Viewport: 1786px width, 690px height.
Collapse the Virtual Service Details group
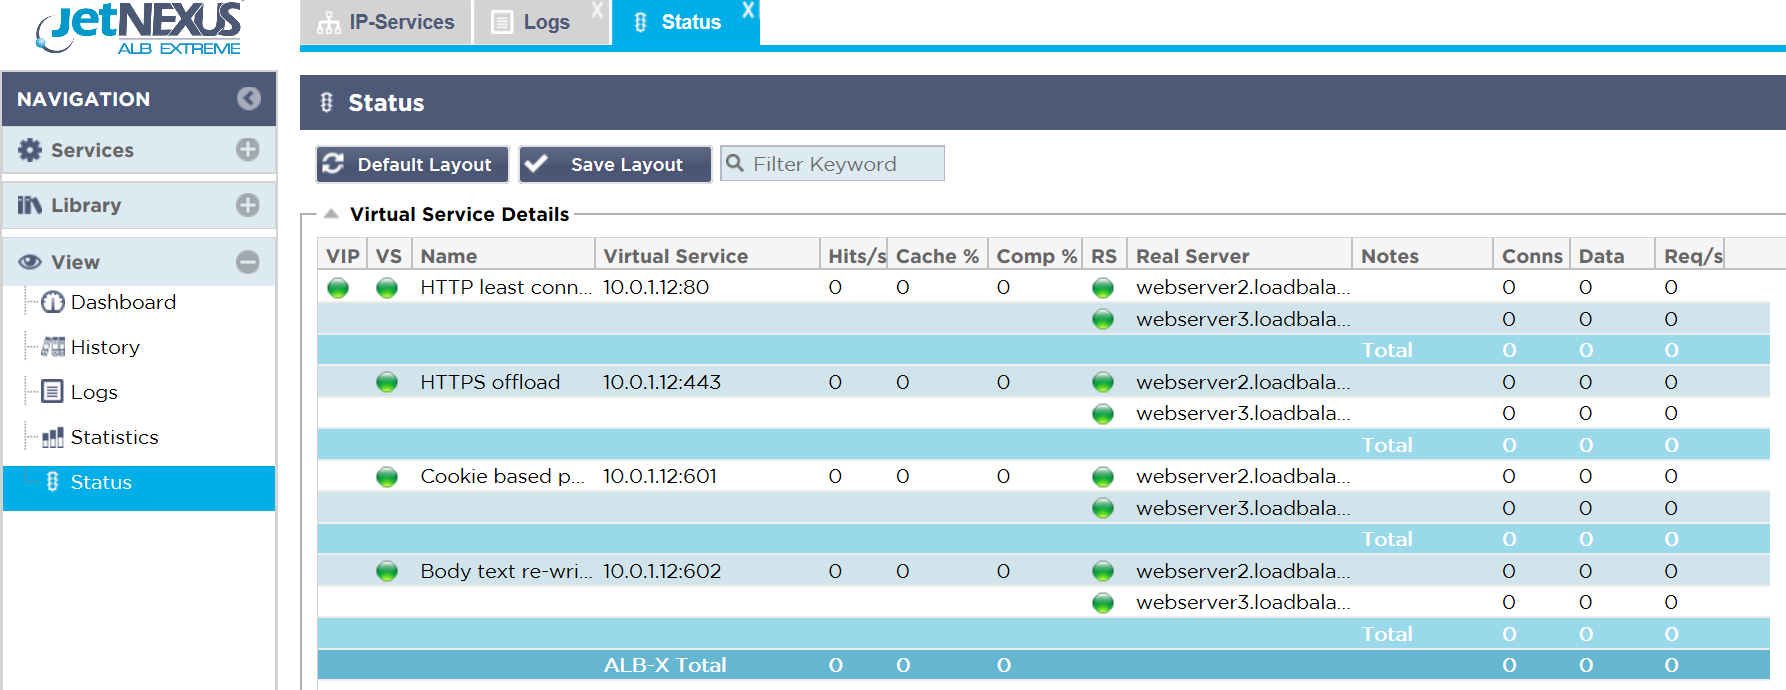tap(331, 214)
